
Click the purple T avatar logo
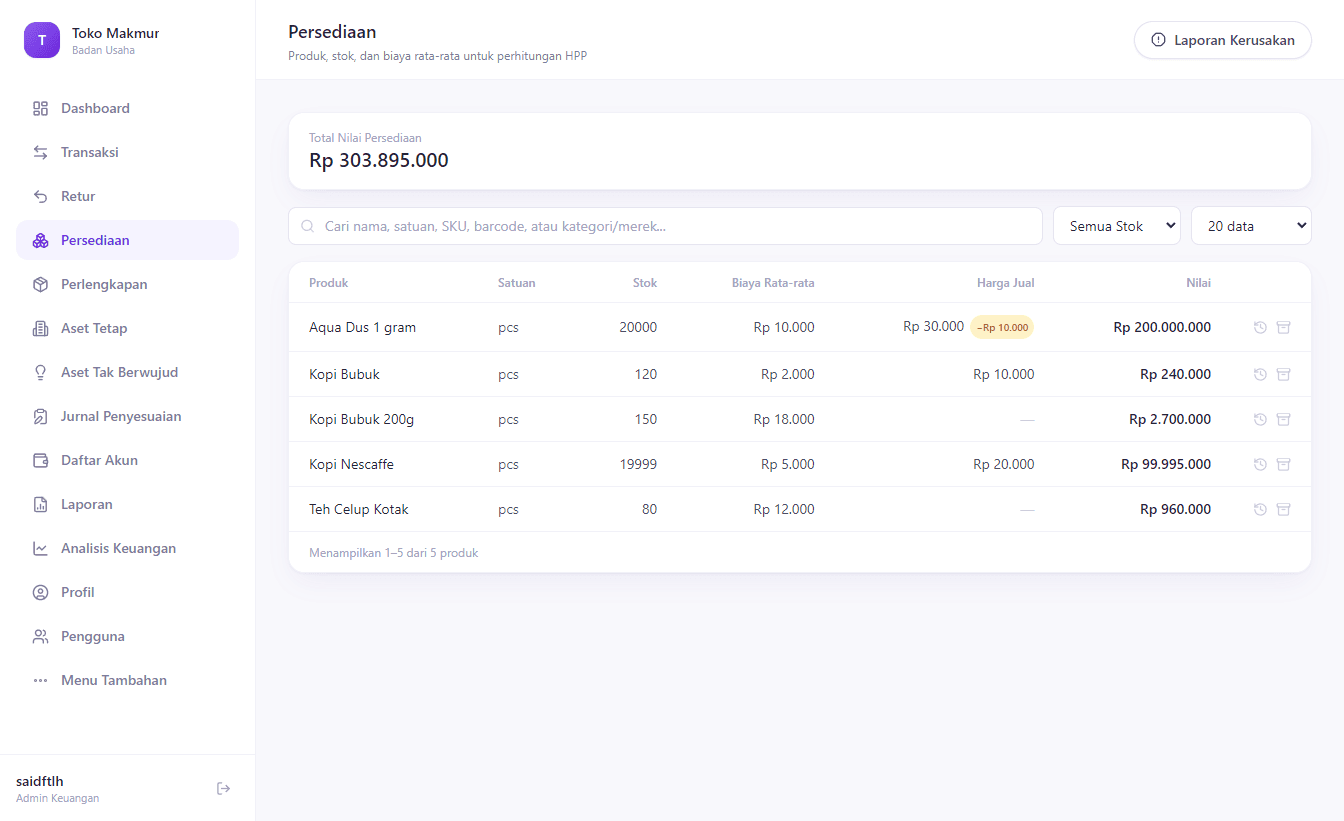[x=42, y=40]
